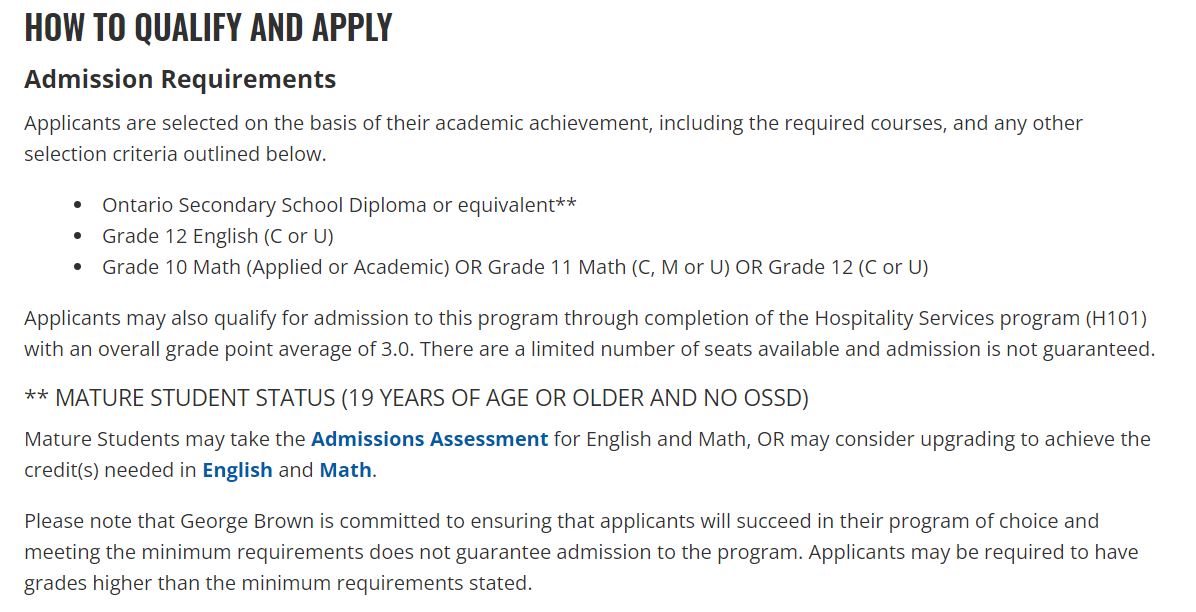Select the Admission Requirements subheading
Image resolution: width=1196 pixels, height=612 pixels.
180,79
